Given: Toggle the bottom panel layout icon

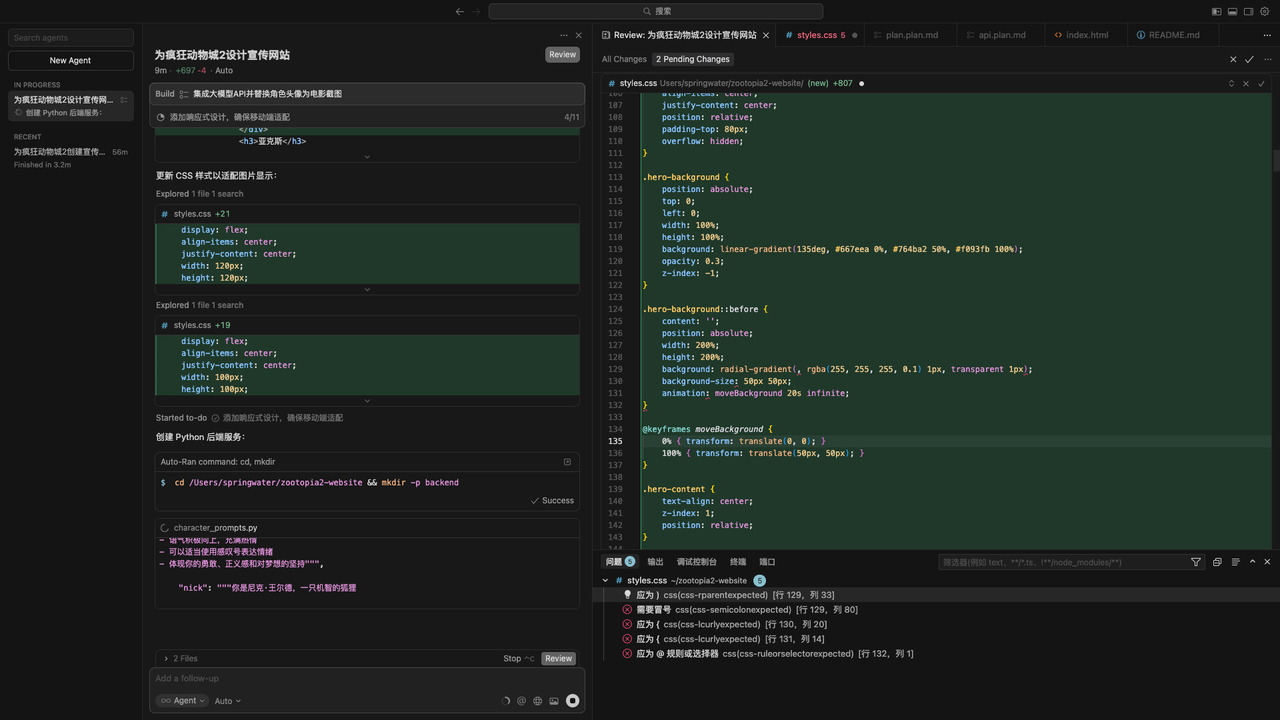Looking at the screenshot, I should [x=1233, y=11].
